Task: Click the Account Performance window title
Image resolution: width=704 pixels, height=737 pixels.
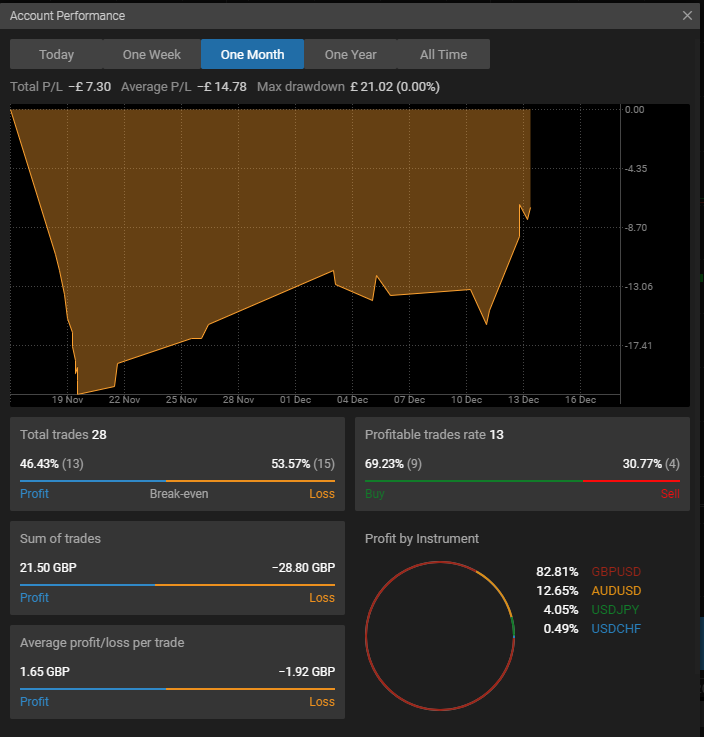Action: point(67,16)
